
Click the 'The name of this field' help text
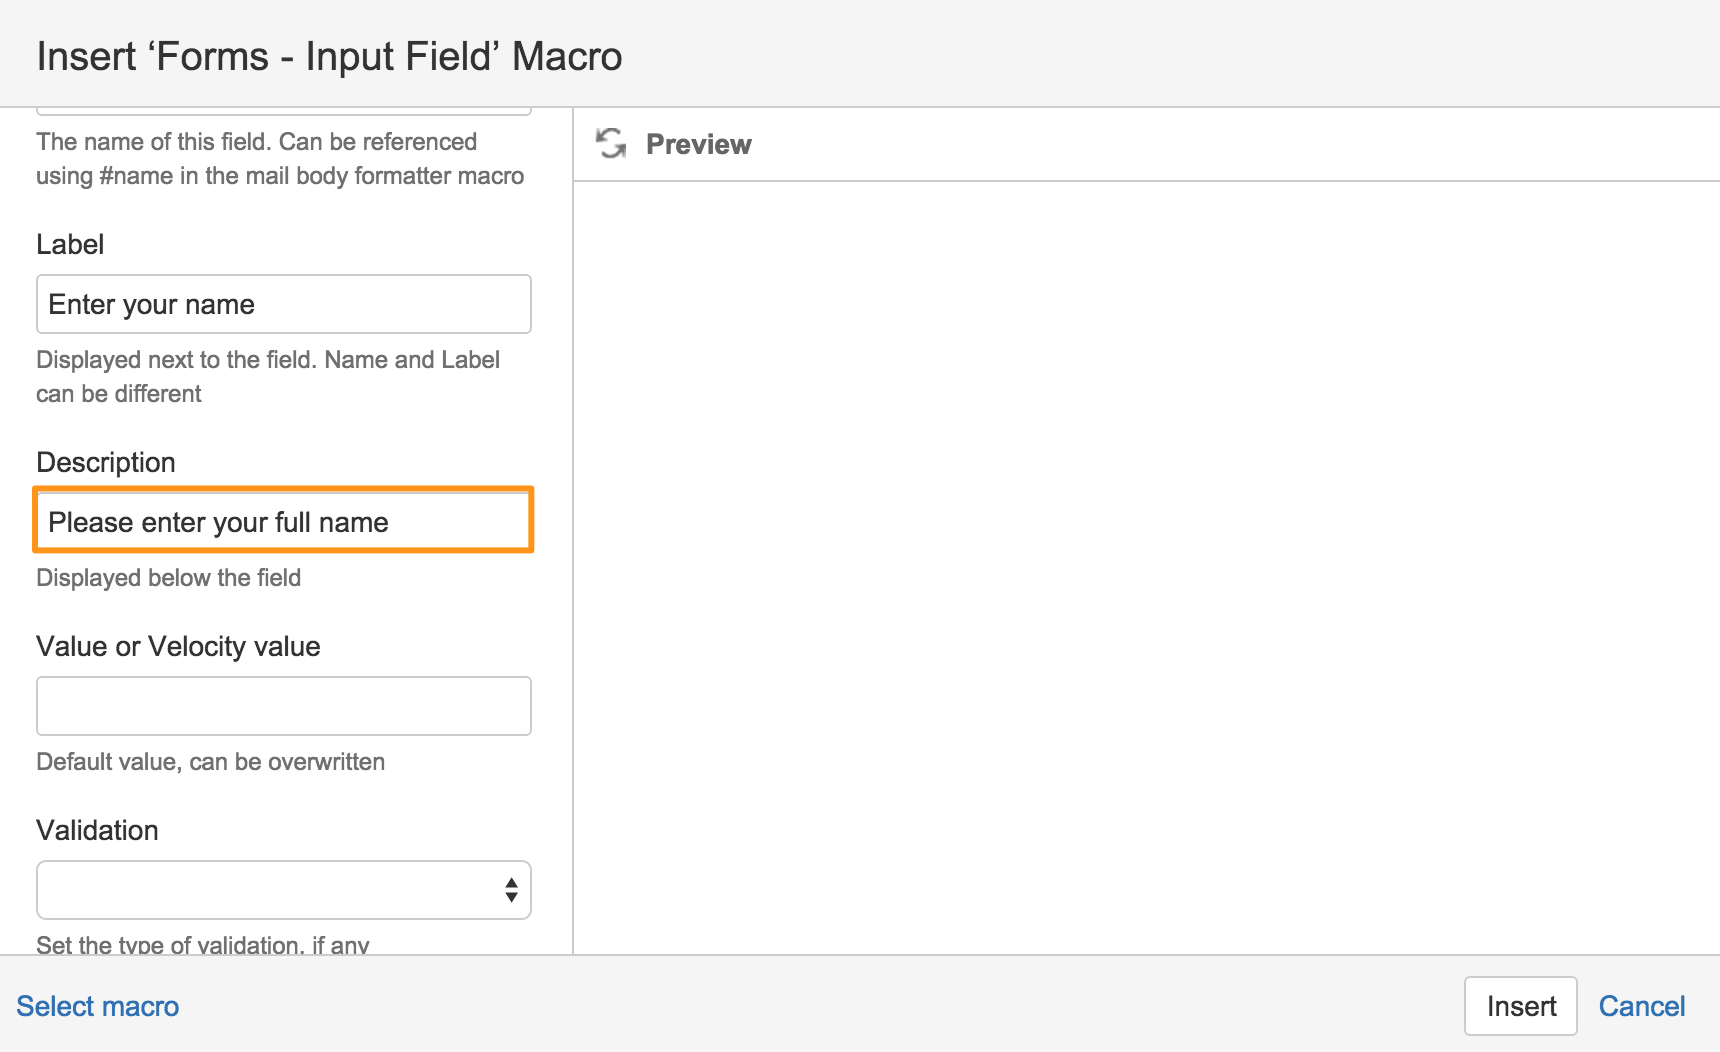click(x=280, y=159)
